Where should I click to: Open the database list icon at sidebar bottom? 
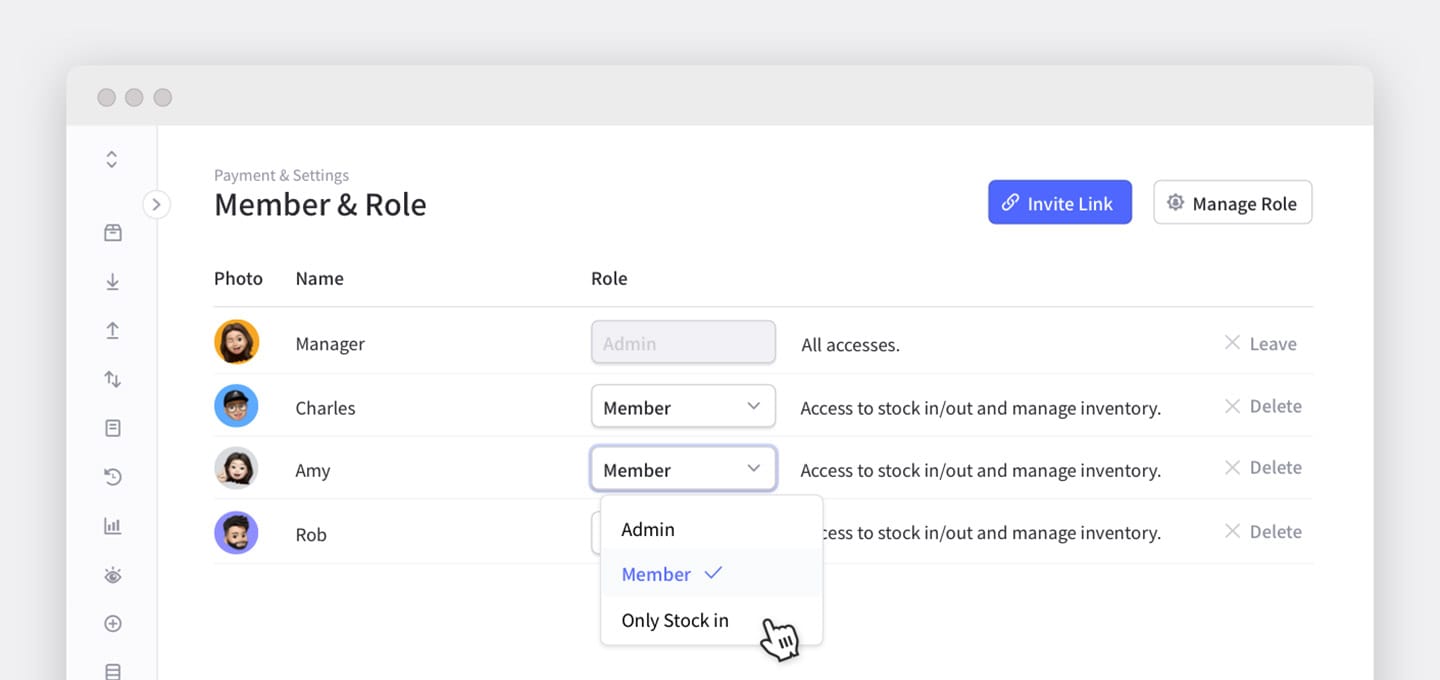(x=112, y=670)
